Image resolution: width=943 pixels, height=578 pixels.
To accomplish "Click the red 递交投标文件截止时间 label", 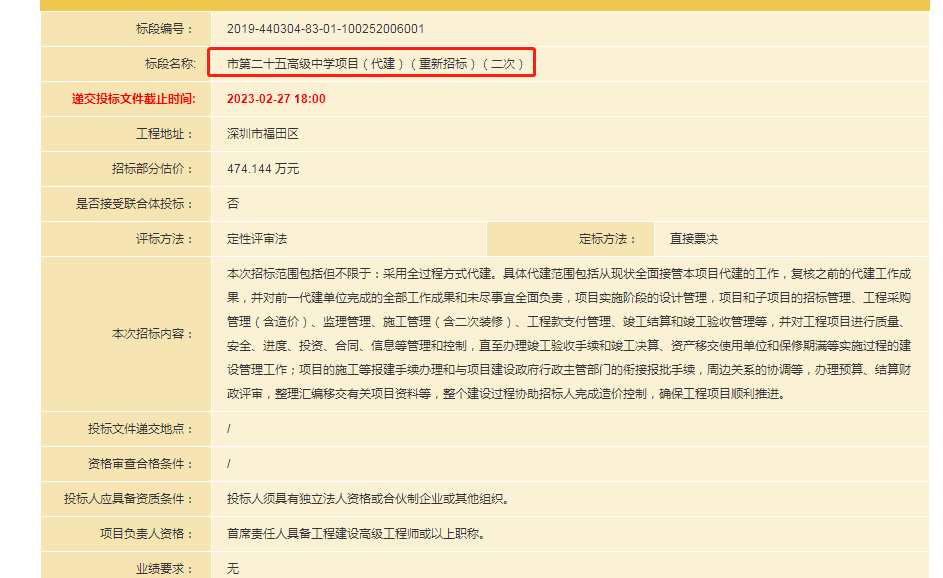I will click(x=133, y=99).
